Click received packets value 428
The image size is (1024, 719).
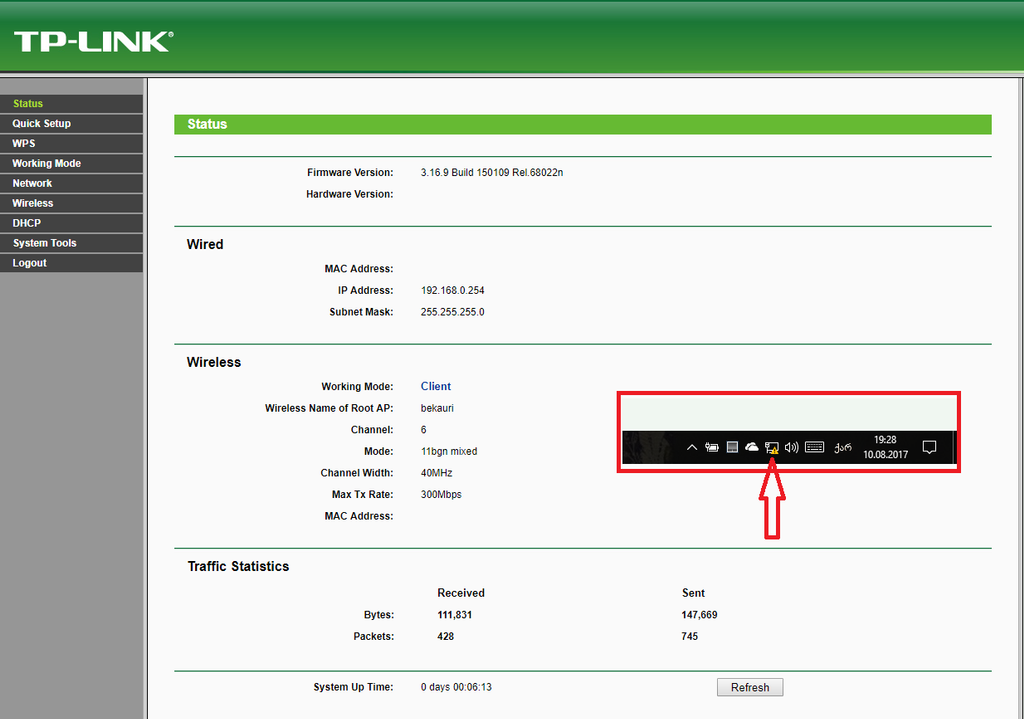445,636
